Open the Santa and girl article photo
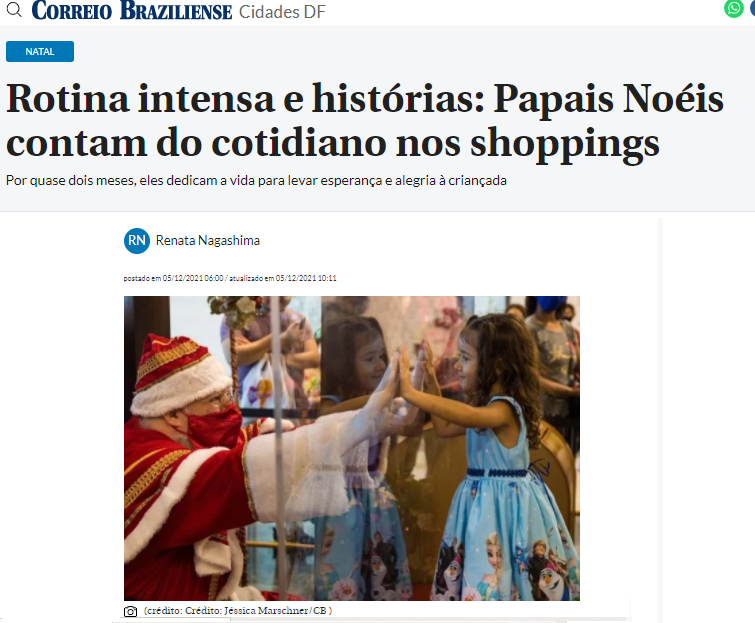This screenshot has width=755, height=623. pyautogui.click(x=352, y=448)
